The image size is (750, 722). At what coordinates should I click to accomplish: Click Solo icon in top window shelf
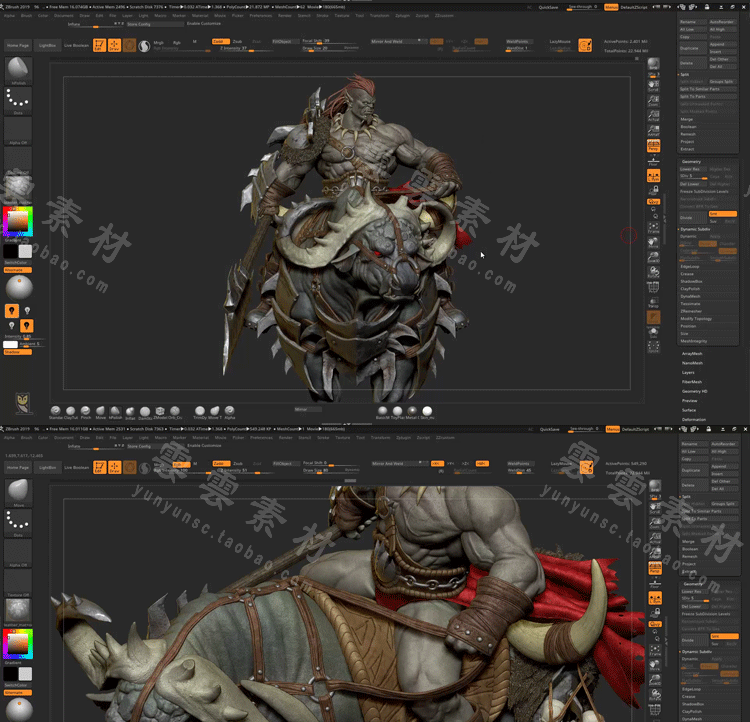(x=653, y=332)
